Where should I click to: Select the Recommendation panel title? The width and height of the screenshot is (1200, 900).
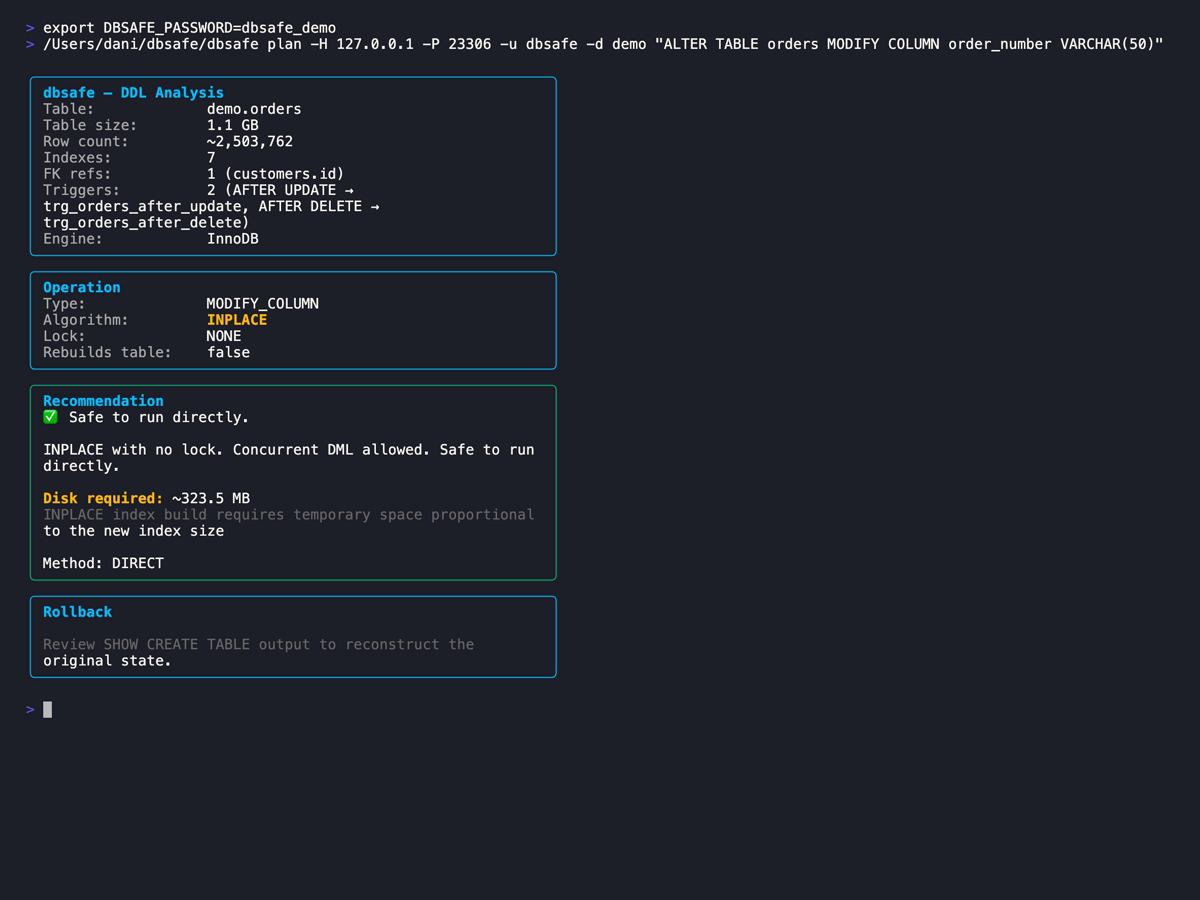(x=103, y=400)
